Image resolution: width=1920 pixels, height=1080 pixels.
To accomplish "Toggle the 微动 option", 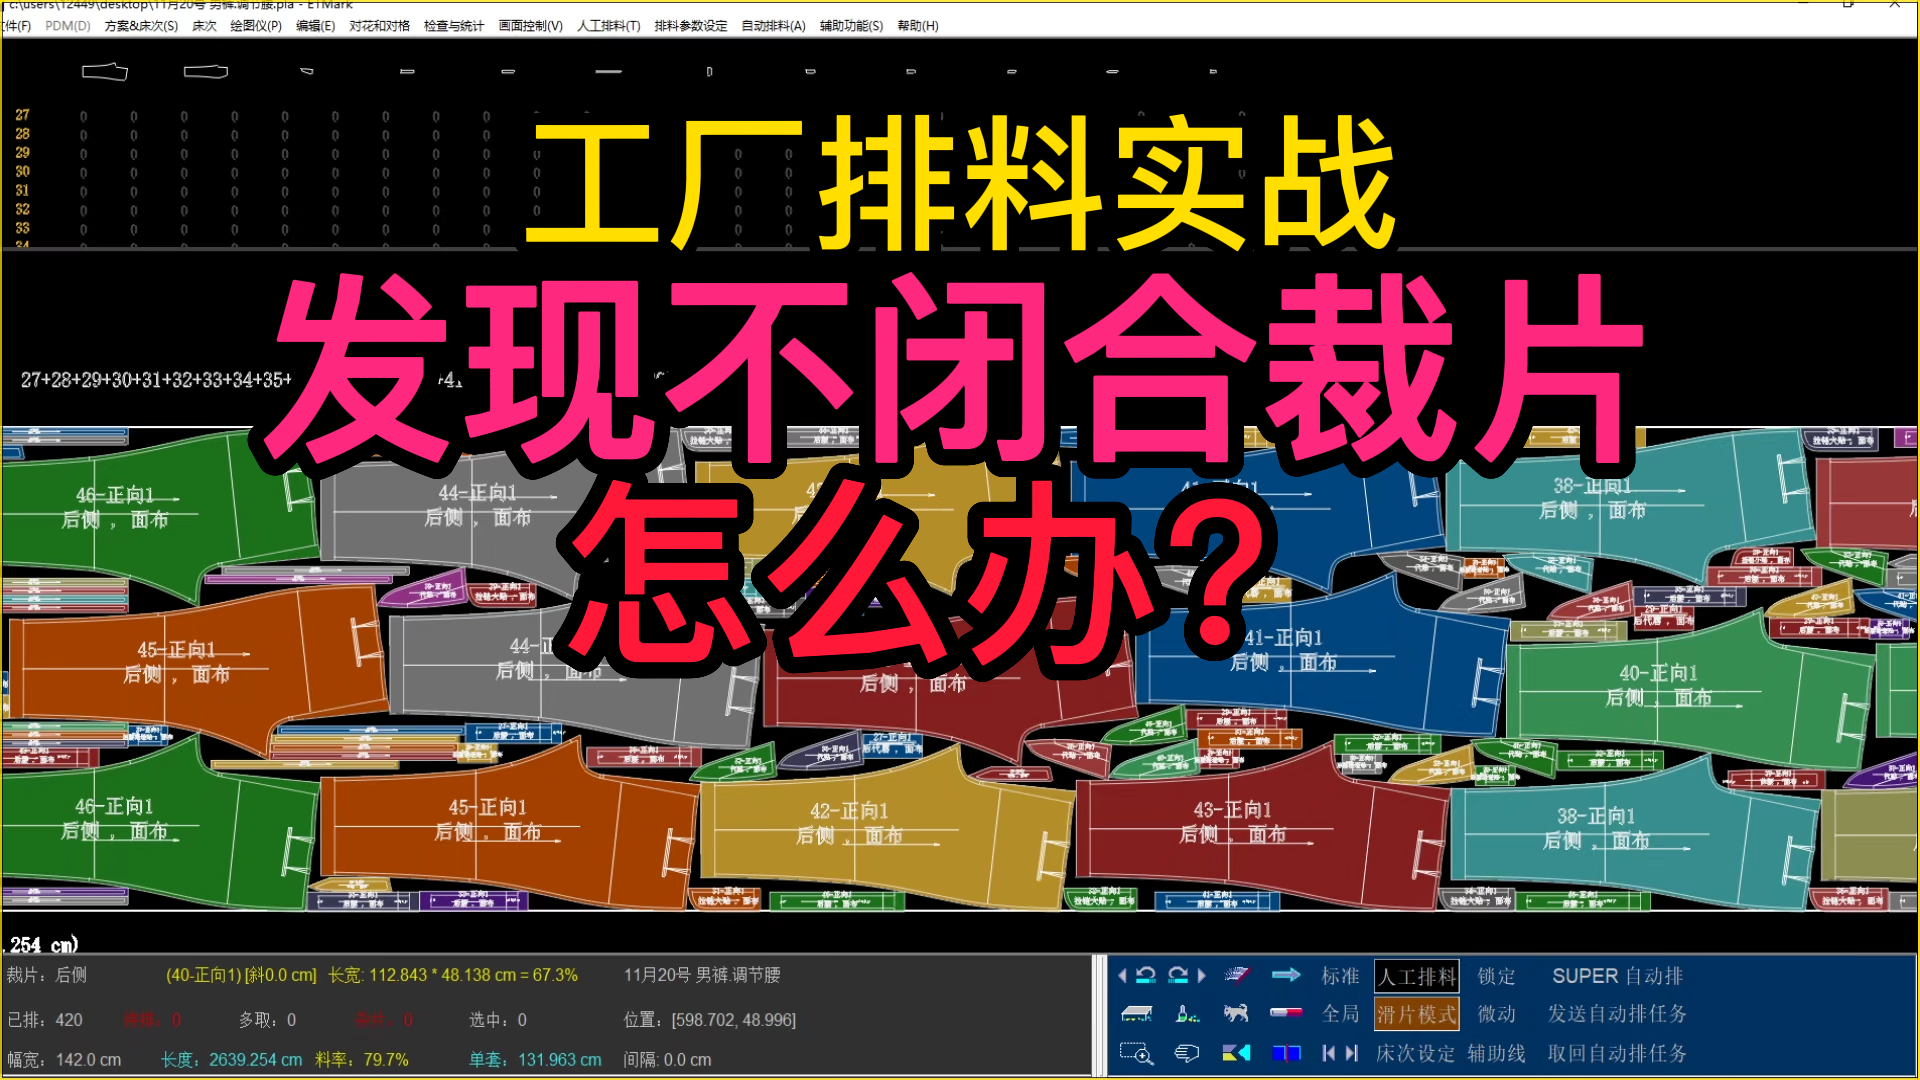I will 1496,1014.
